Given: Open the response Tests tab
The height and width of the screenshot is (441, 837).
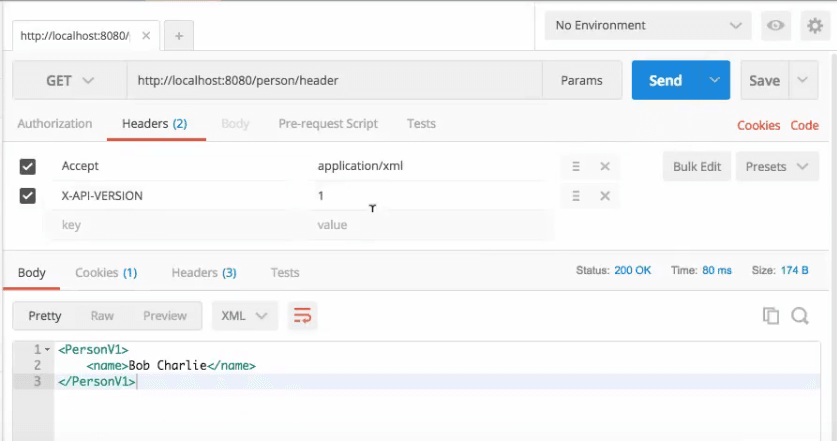Looking at the screenshot, I should pos(285,273).
